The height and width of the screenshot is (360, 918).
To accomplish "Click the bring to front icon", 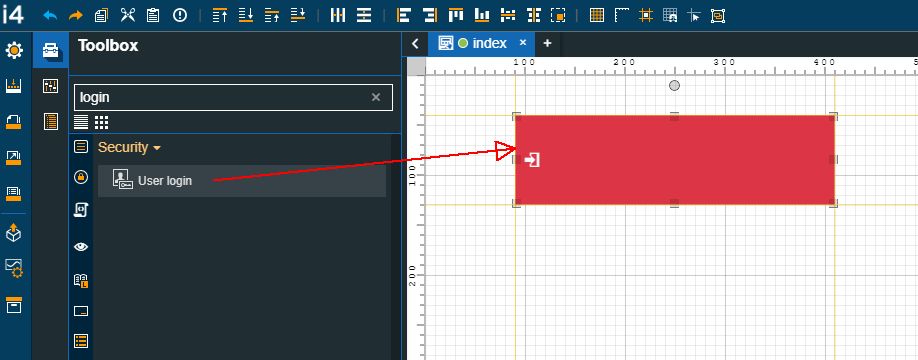I will point(220,15).
